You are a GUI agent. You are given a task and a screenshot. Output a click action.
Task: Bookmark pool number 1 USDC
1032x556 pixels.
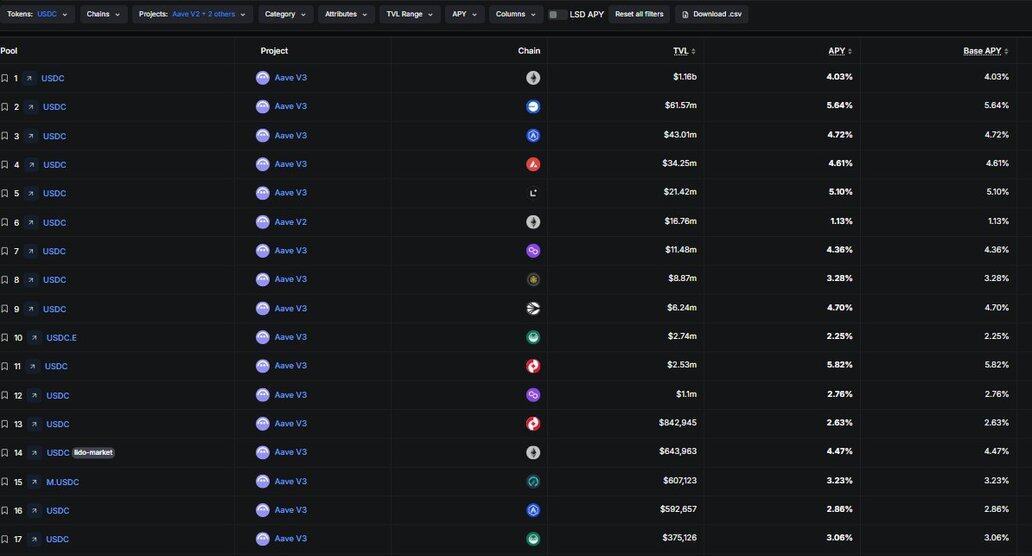pyautogui.click(x=5, y=78)
